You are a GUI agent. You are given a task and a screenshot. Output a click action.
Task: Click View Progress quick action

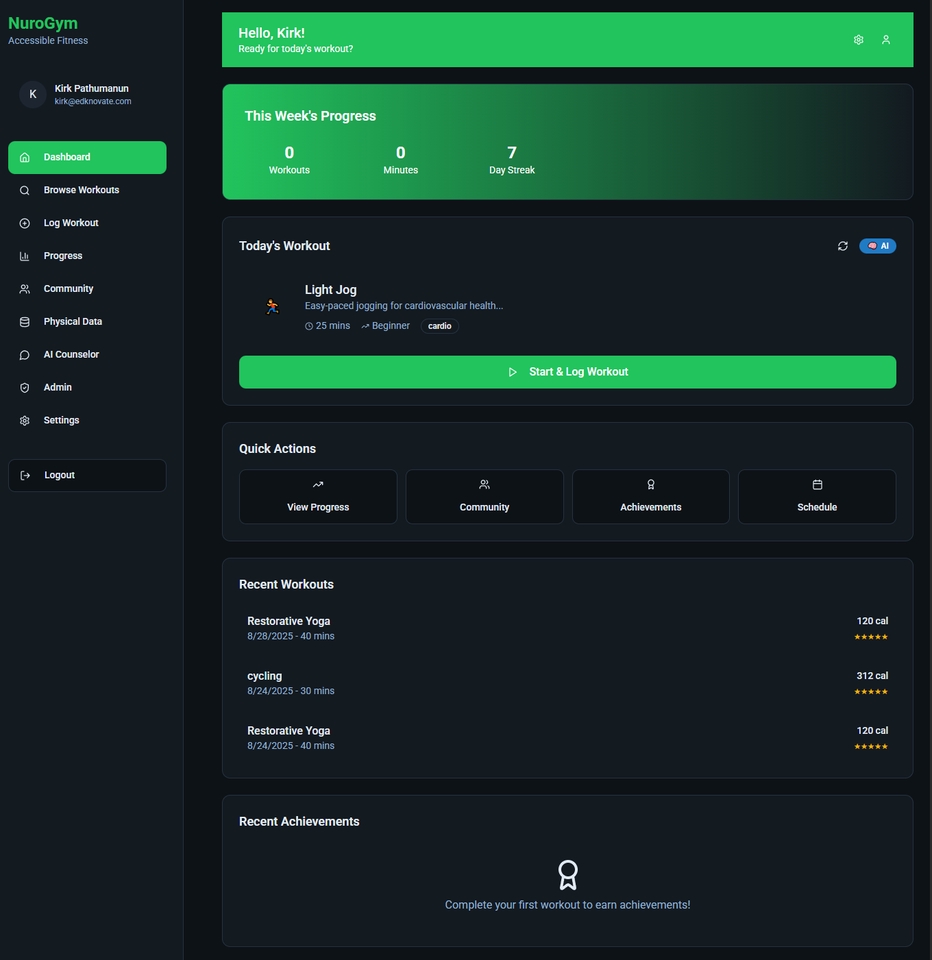(318, 497)
